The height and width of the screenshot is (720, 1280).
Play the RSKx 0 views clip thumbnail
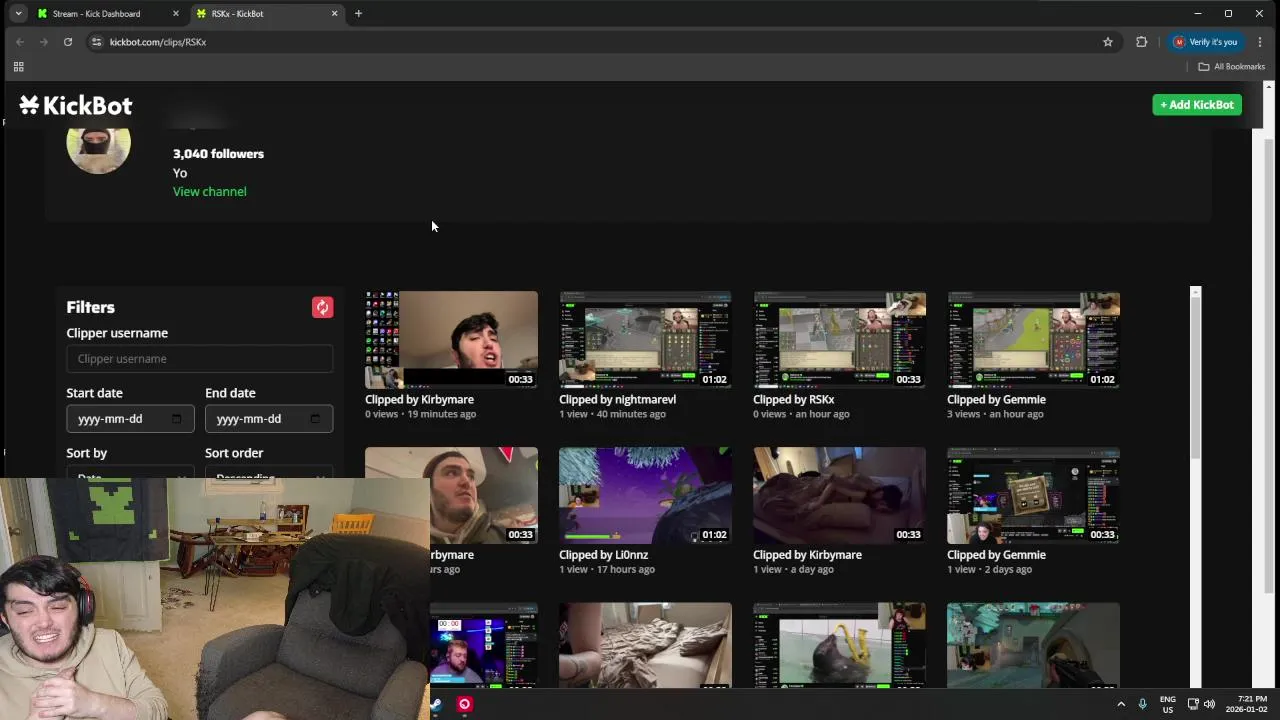coord(839,339)
